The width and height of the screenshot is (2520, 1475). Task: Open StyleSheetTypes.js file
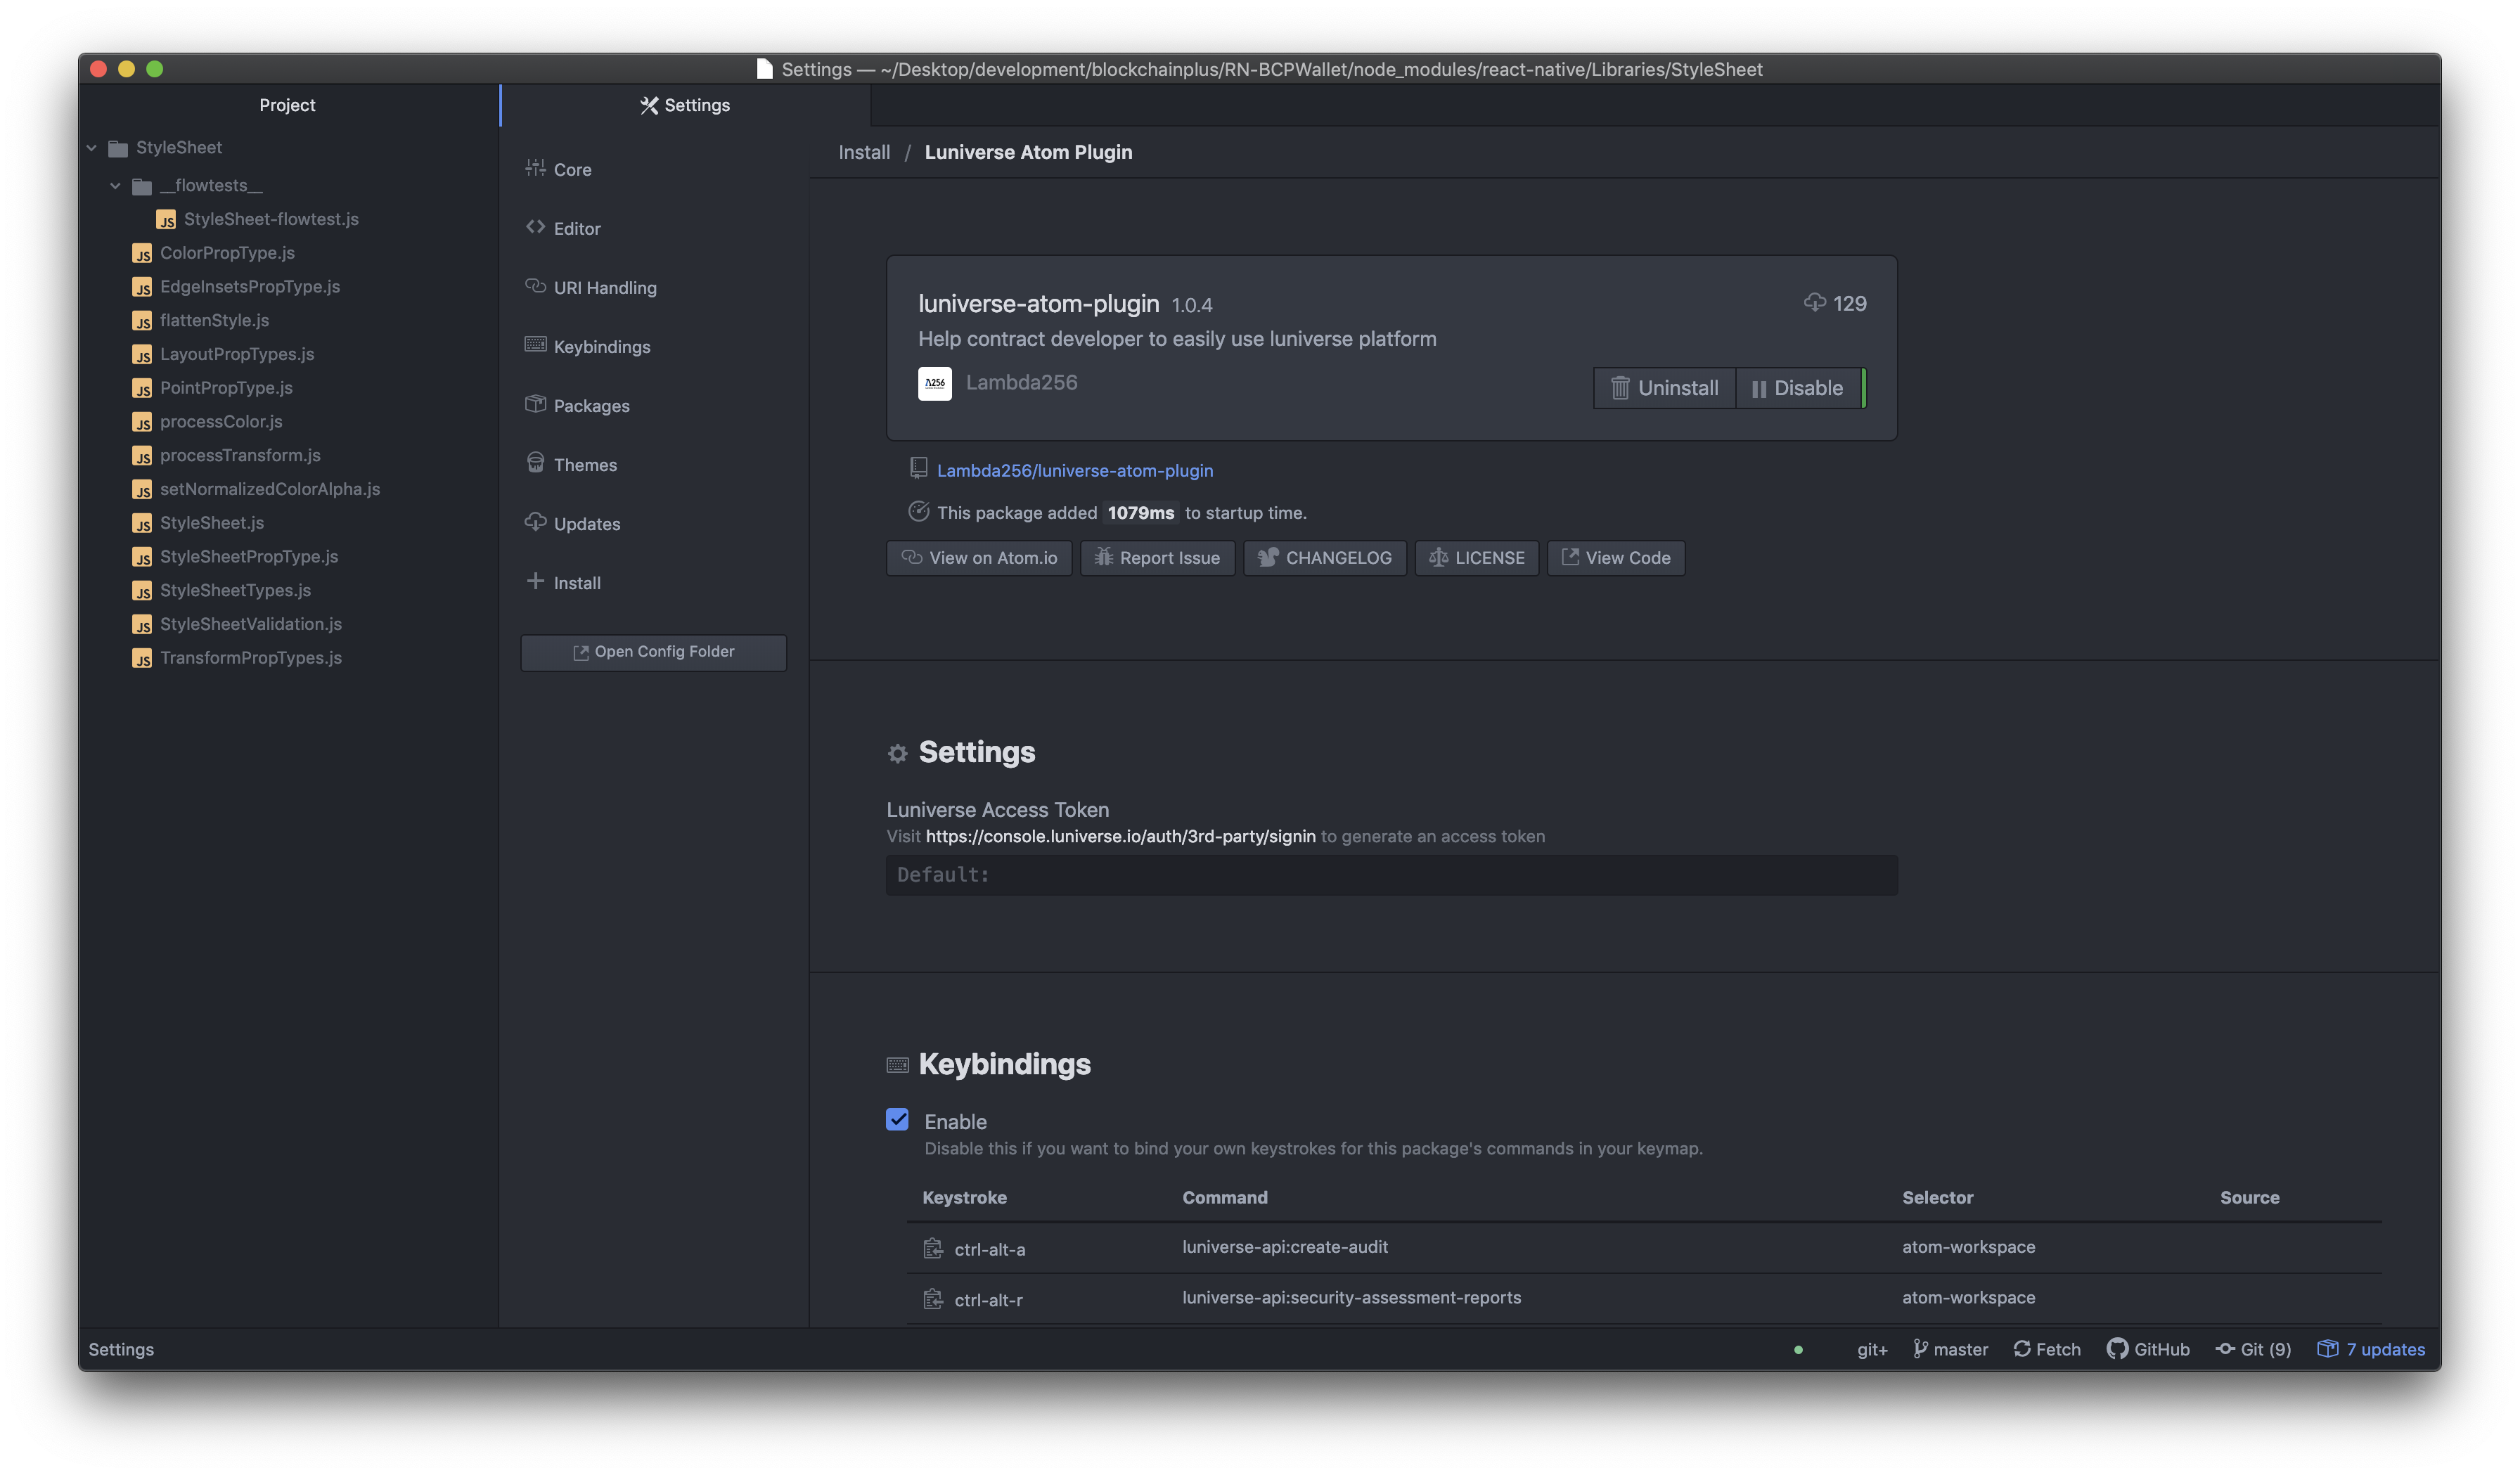click(235, 590)
